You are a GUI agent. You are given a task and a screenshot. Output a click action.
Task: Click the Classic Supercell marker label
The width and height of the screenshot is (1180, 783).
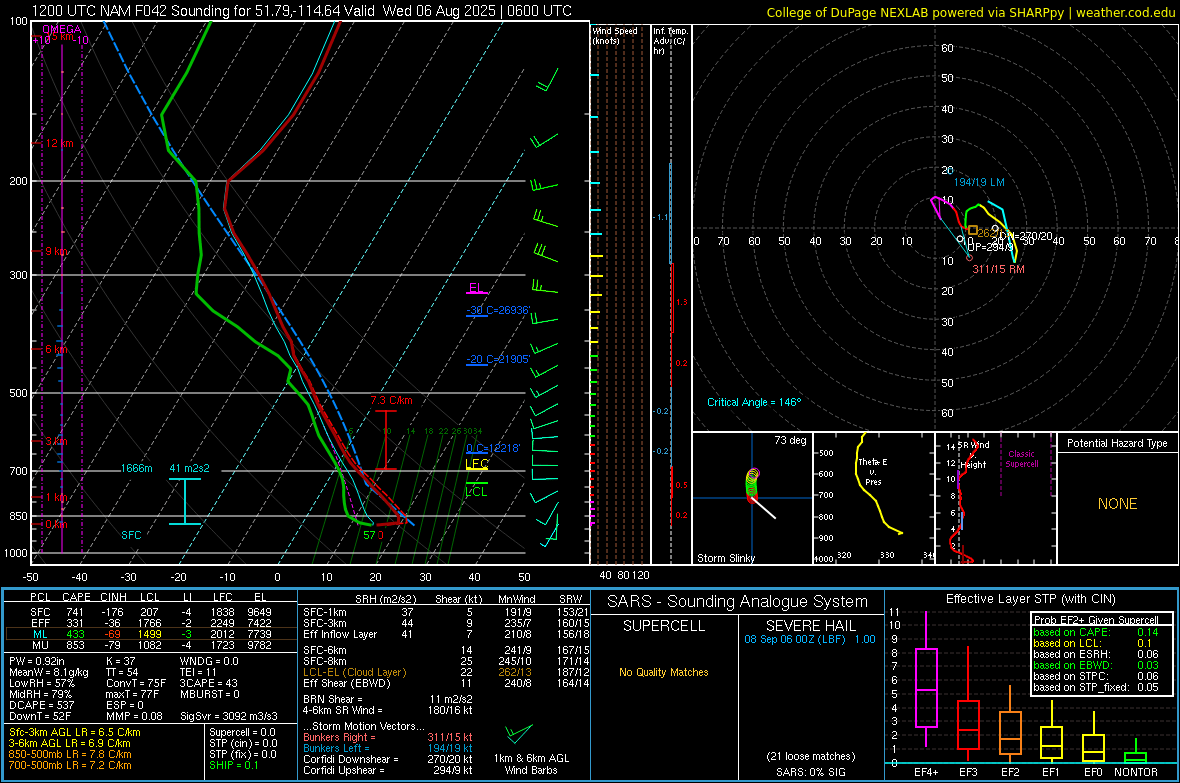(x=1022, y=459)
